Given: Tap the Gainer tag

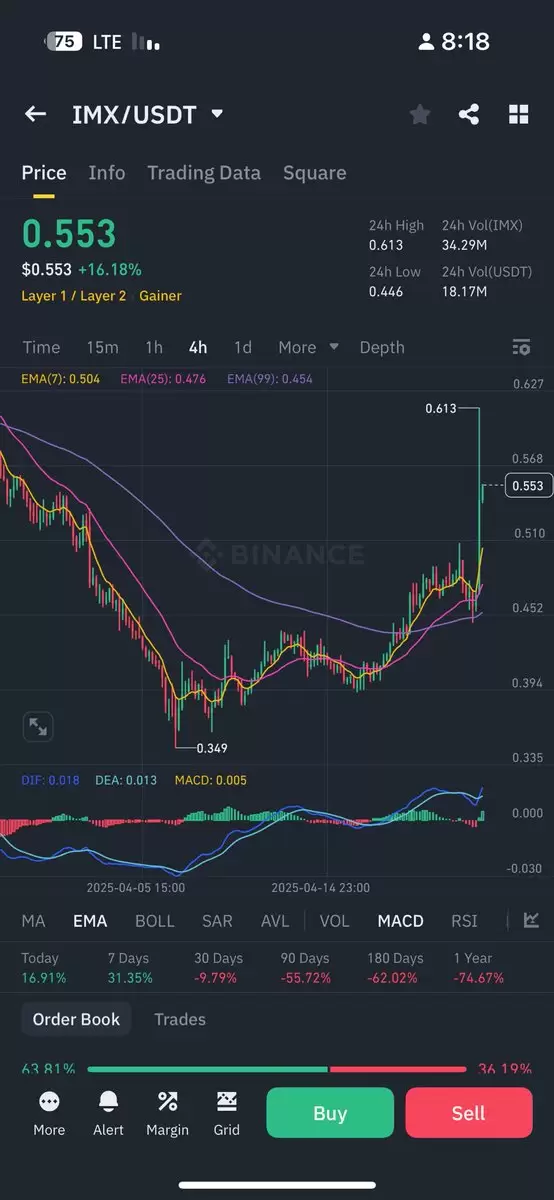Looking at the screenshot, I should [160, 296].
